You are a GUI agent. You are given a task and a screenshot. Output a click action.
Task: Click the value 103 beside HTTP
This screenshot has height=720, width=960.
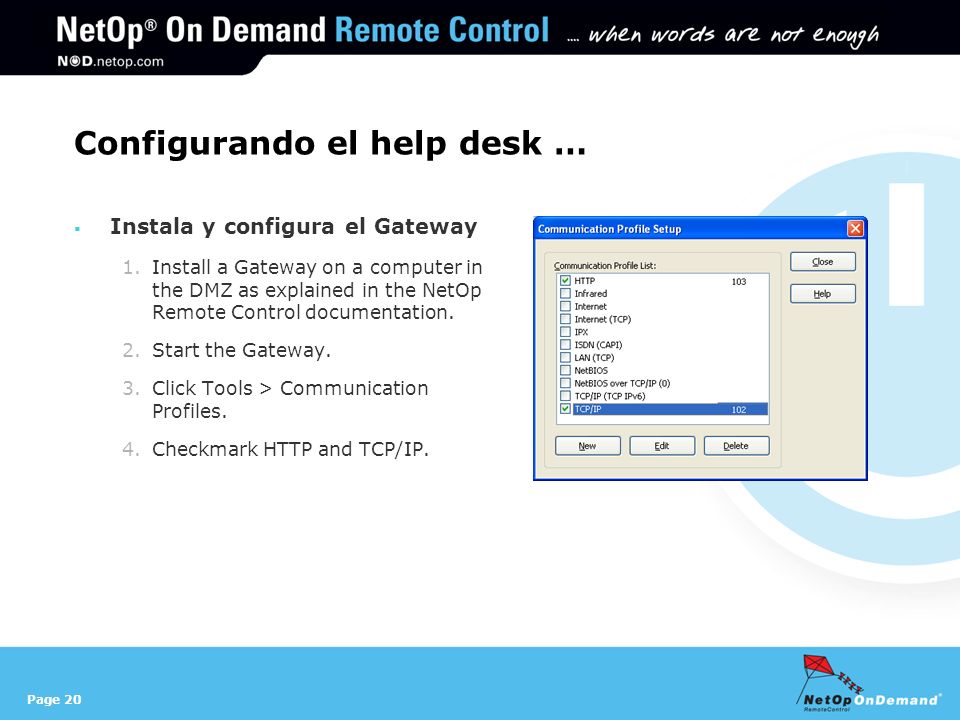tap(739, 282)
